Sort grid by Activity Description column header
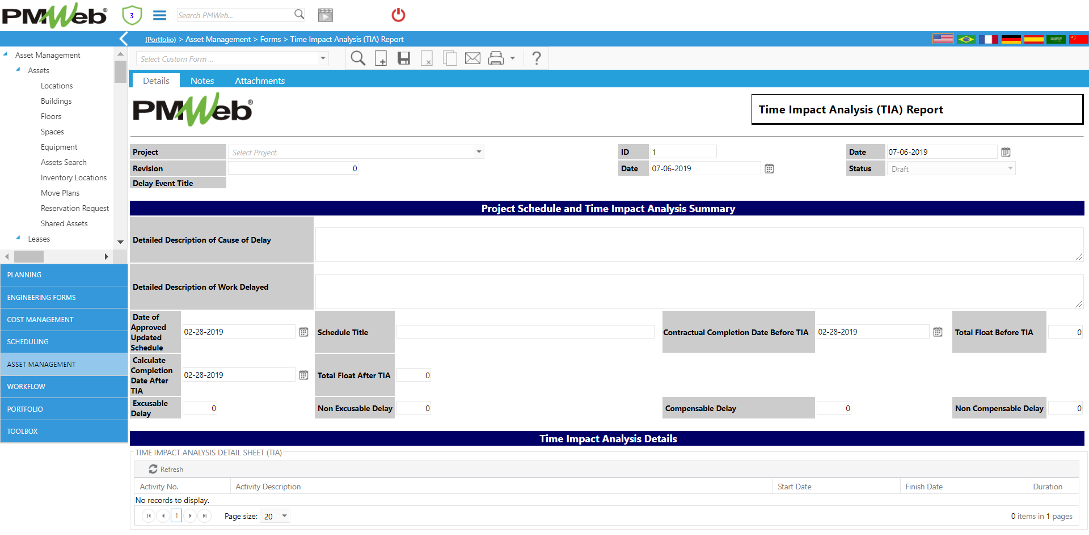The image size is (1089, 535). point(268,487)
